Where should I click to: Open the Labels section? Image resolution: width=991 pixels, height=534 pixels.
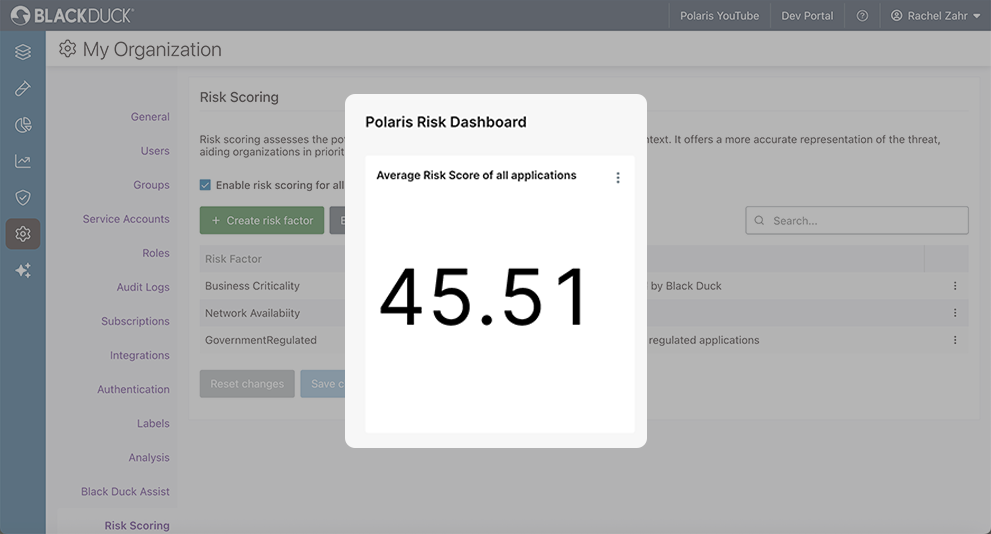tap(153, 424)
